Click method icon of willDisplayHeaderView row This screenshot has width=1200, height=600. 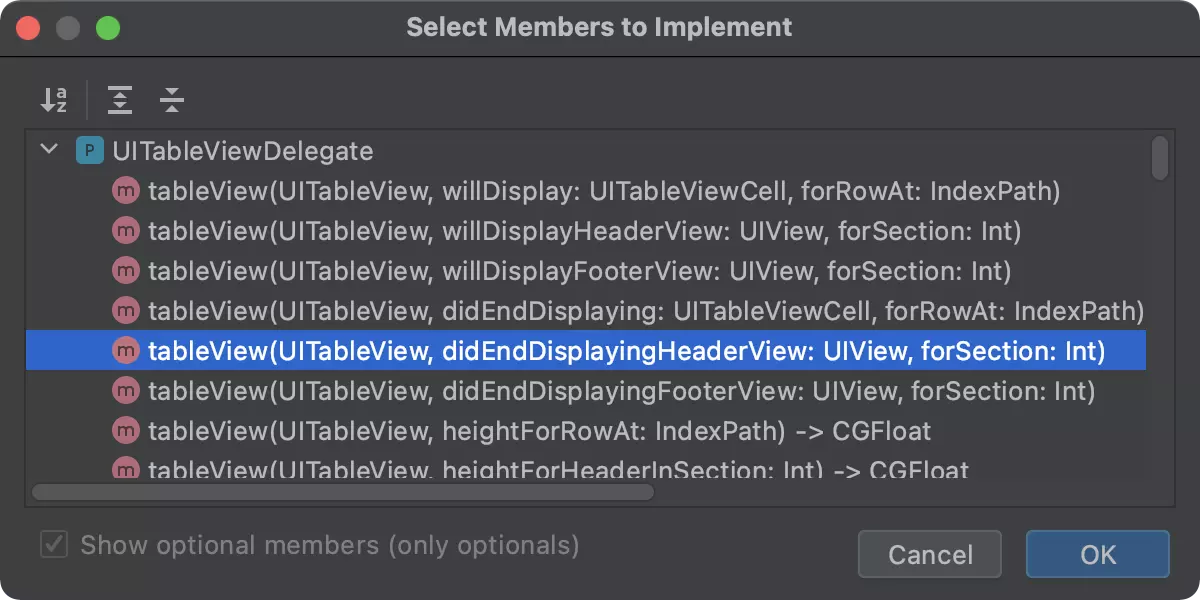(x=126, y=231)
